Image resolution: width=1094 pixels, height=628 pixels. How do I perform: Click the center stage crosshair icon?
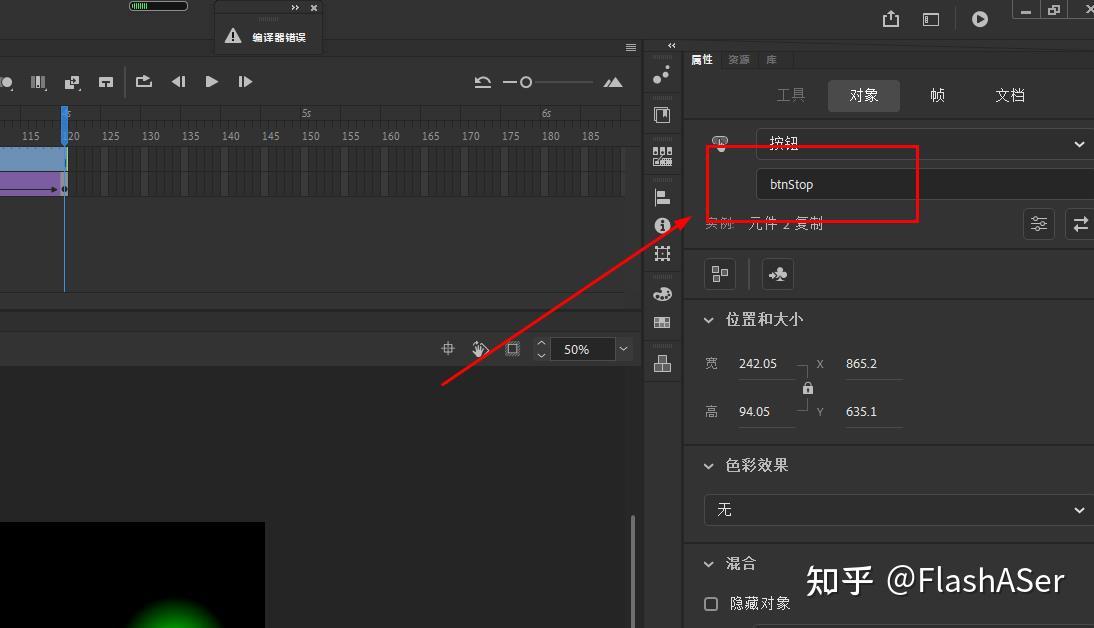pos(447,348)
